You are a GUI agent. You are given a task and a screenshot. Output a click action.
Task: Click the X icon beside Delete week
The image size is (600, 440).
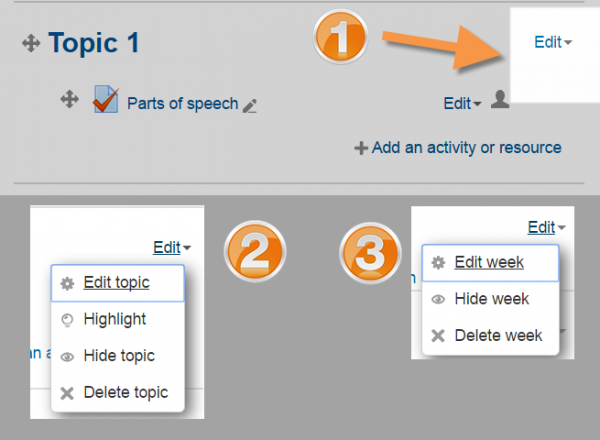438,336
